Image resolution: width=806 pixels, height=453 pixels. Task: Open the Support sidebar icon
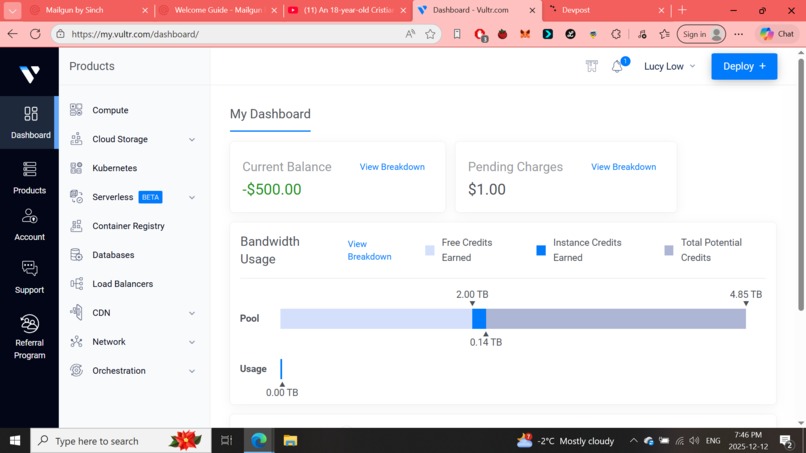coord(29,268)
